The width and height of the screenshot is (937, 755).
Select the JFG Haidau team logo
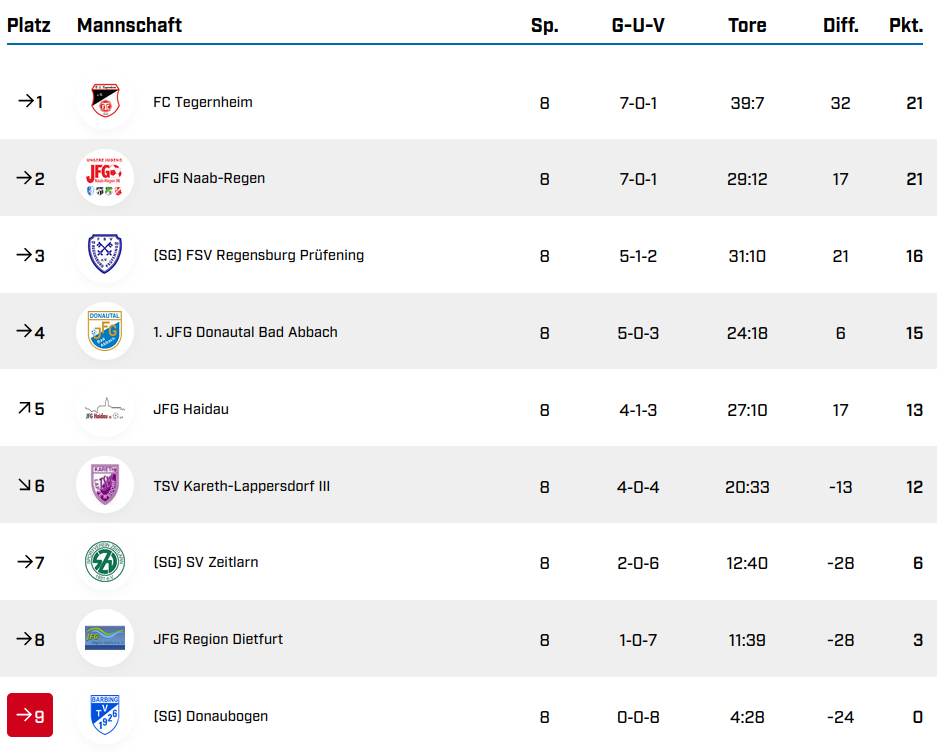[105, 409]
